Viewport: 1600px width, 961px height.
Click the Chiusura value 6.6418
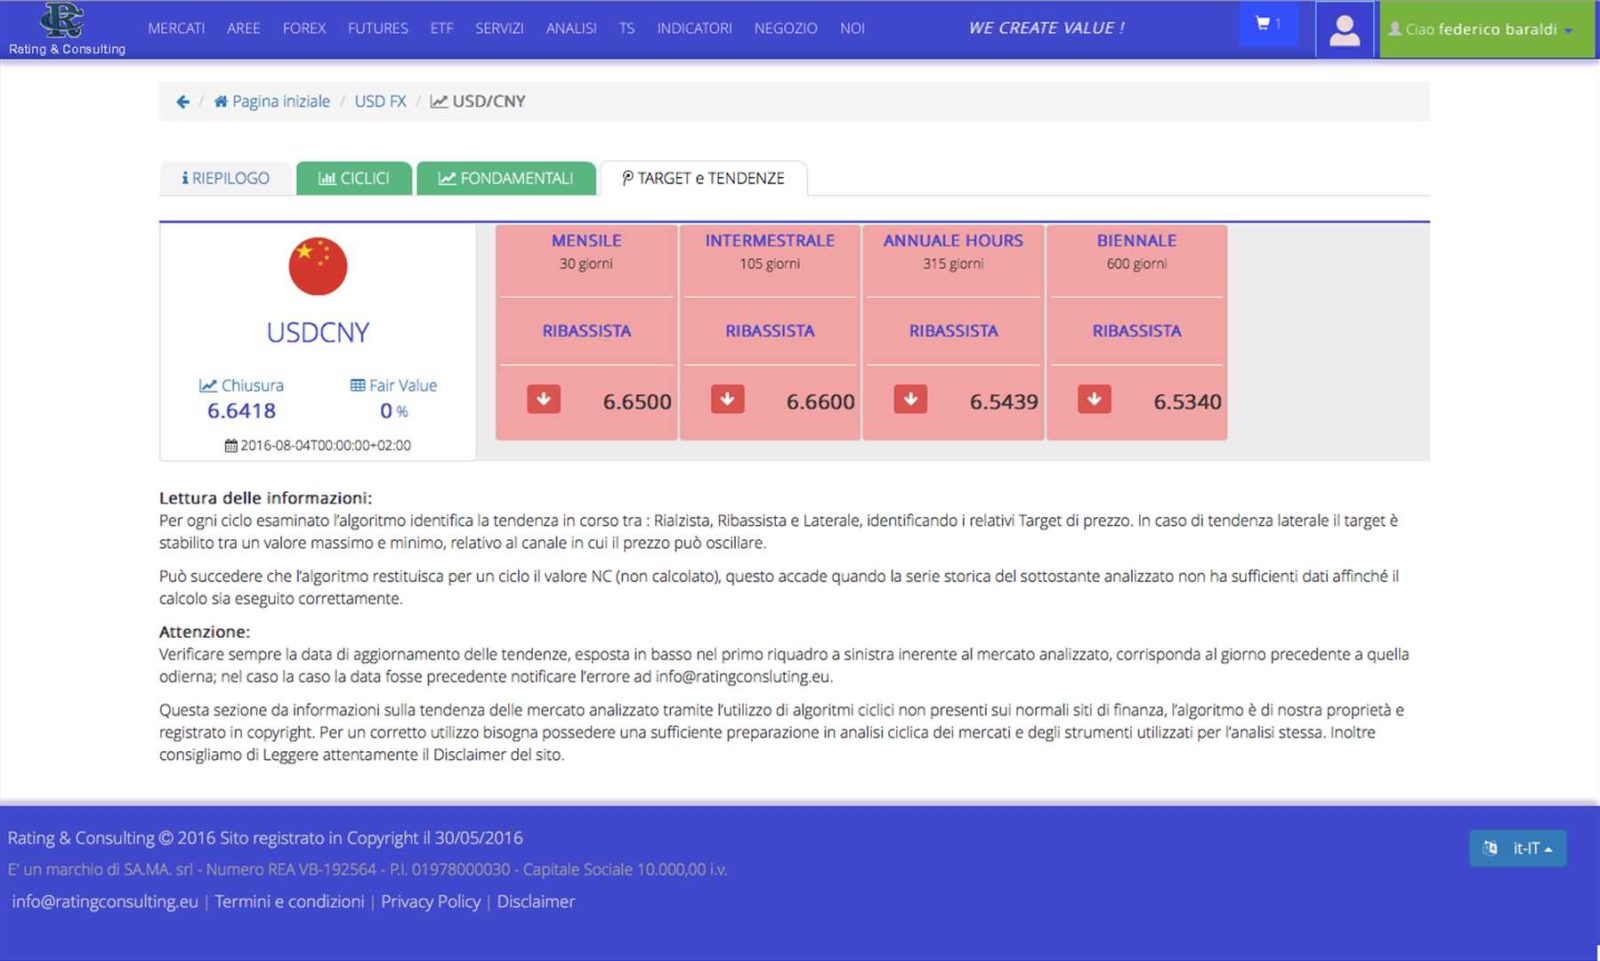click(x=241, y=410)
